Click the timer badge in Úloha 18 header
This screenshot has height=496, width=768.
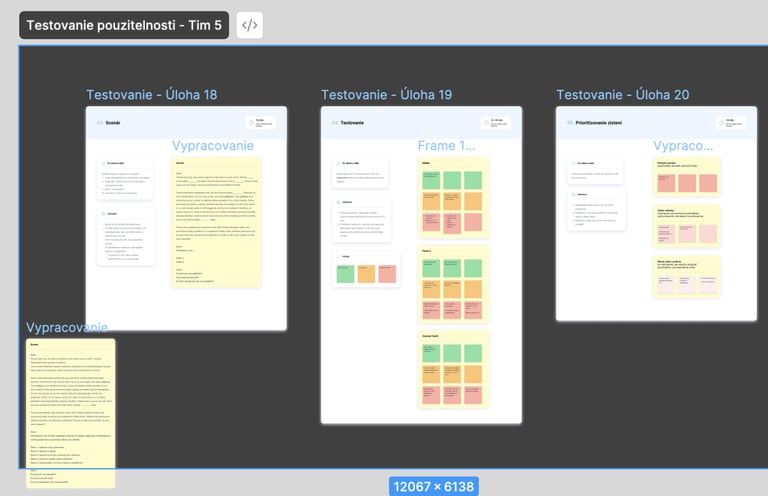[261, 123]
